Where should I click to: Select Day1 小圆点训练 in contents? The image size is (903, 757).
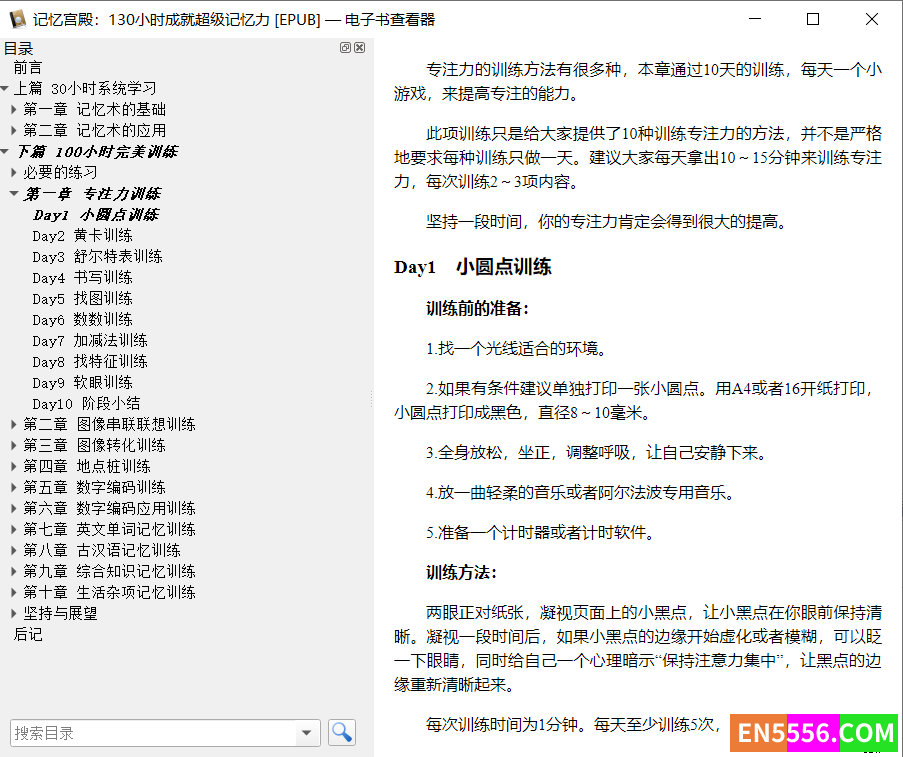tap(96, 215)
